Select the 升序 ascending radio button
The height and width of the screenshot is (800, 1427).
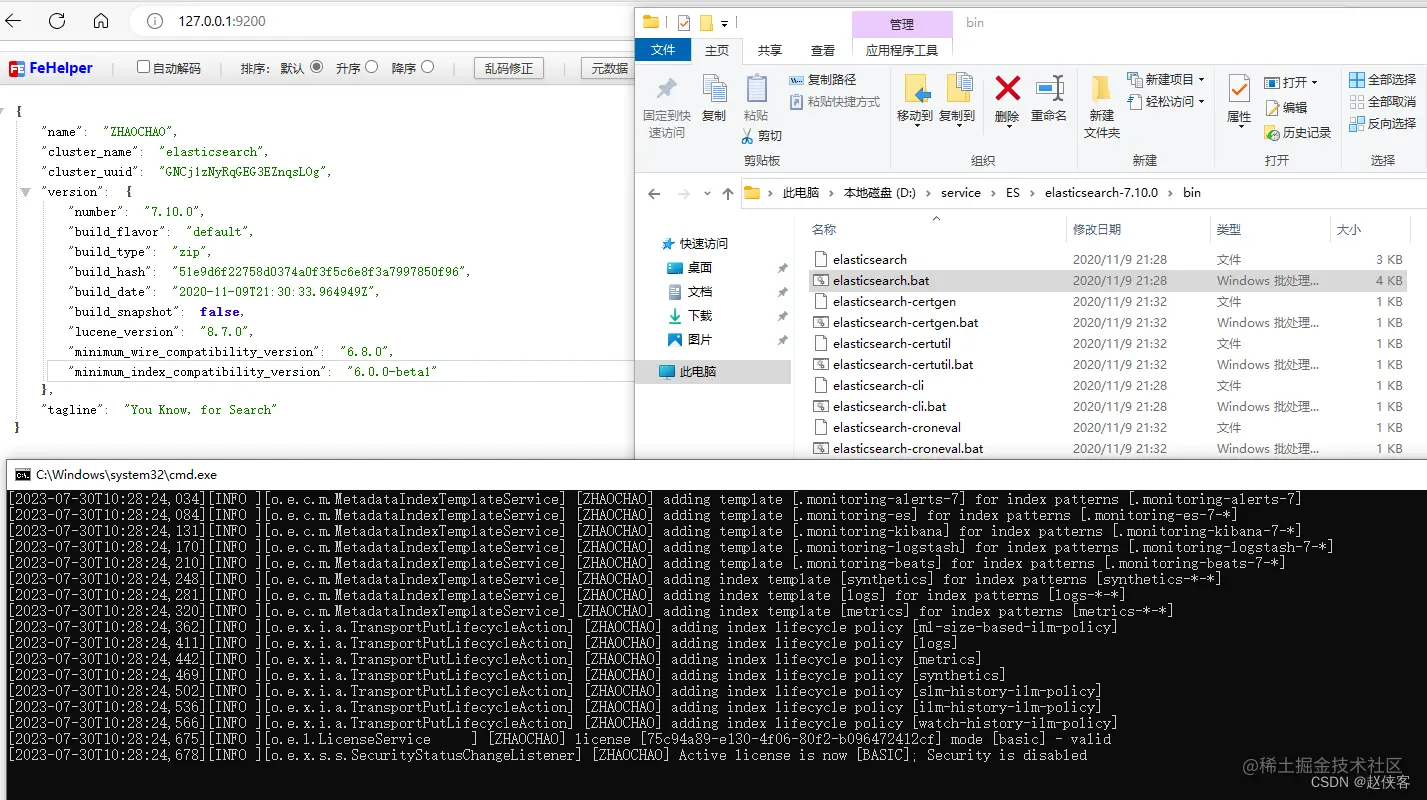pos(372,67)
